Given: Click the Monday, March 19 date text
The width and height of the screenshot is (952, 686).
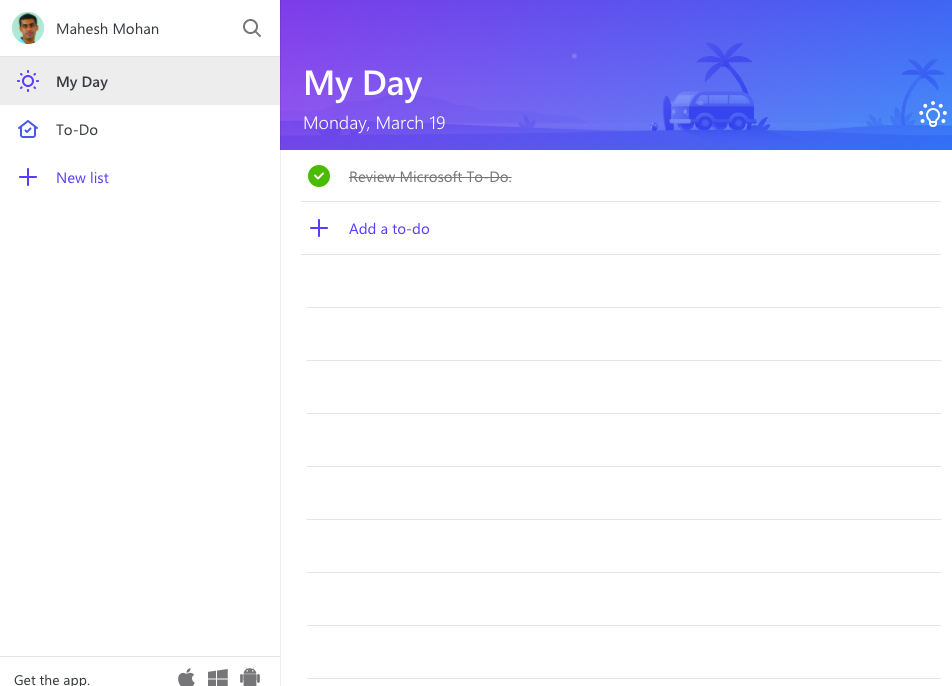Looking at the screenshot, I should (x=374, y=124).
